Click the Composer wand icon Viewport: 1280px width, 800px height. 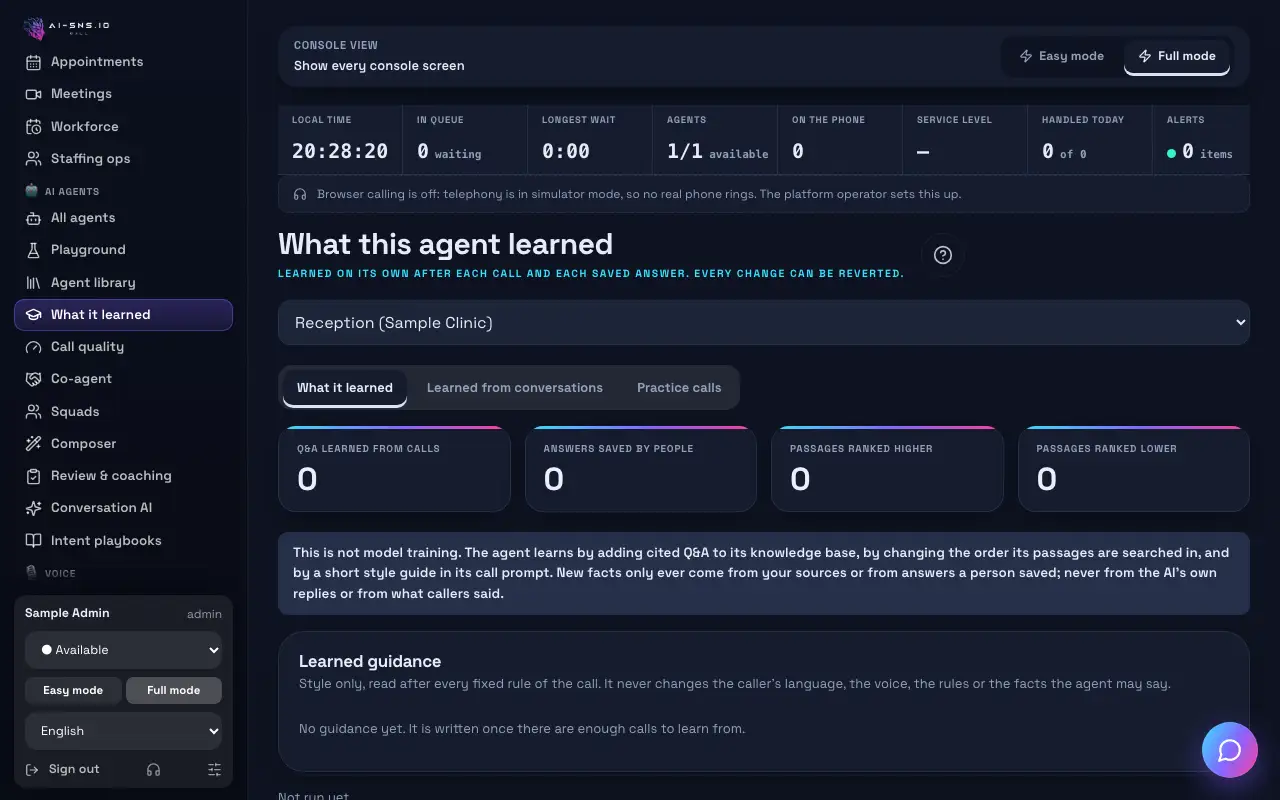click(33, 444)
